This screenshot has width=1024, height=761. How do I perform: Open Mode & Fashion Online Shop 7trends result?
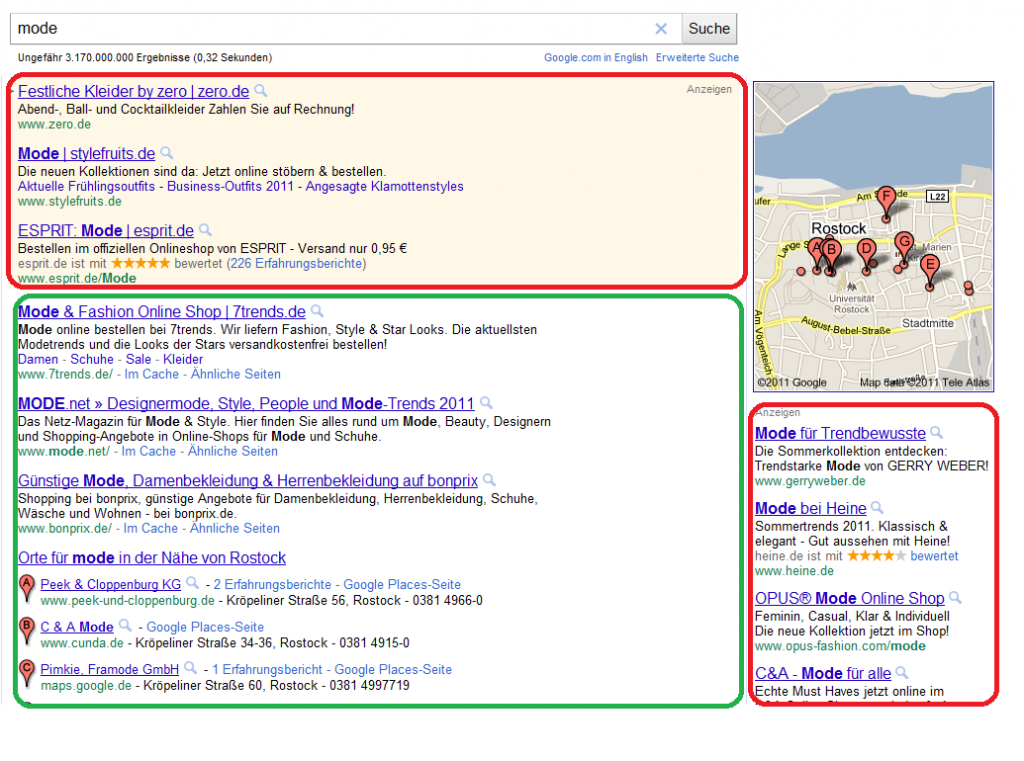click(x=161, y=312)
